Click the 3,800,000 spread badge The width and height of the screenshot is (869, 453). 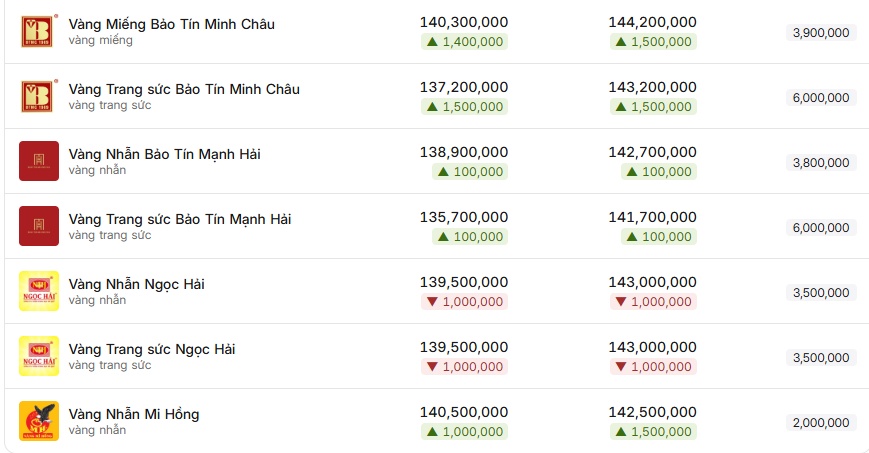coord(821,162)
